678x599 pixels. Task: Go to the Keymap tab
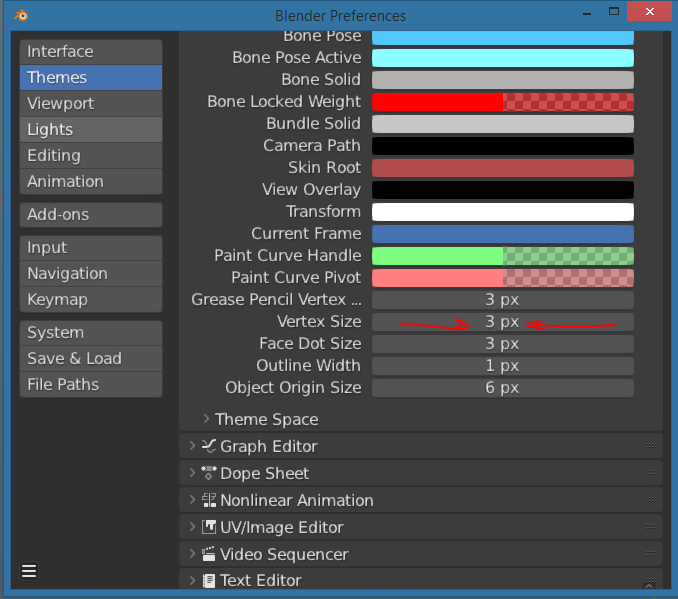coord(91,299)
